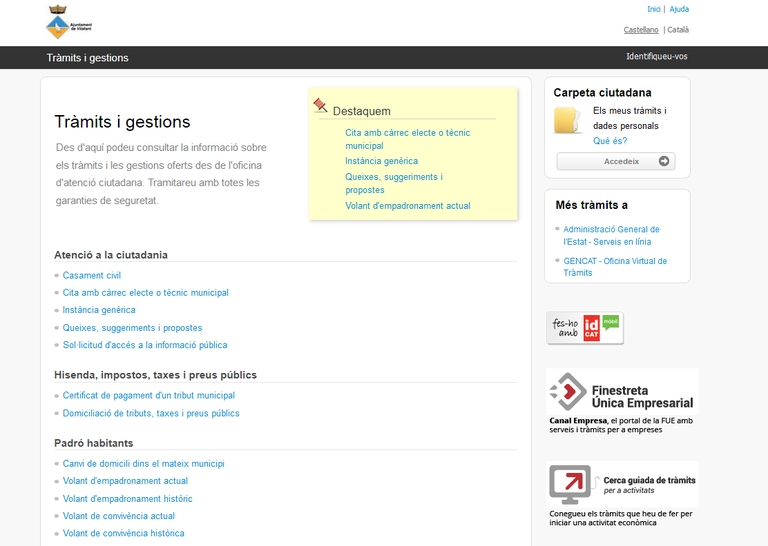
Task: Click the Els meus tràmits i dades personals text
Action: tap(630, 118)
